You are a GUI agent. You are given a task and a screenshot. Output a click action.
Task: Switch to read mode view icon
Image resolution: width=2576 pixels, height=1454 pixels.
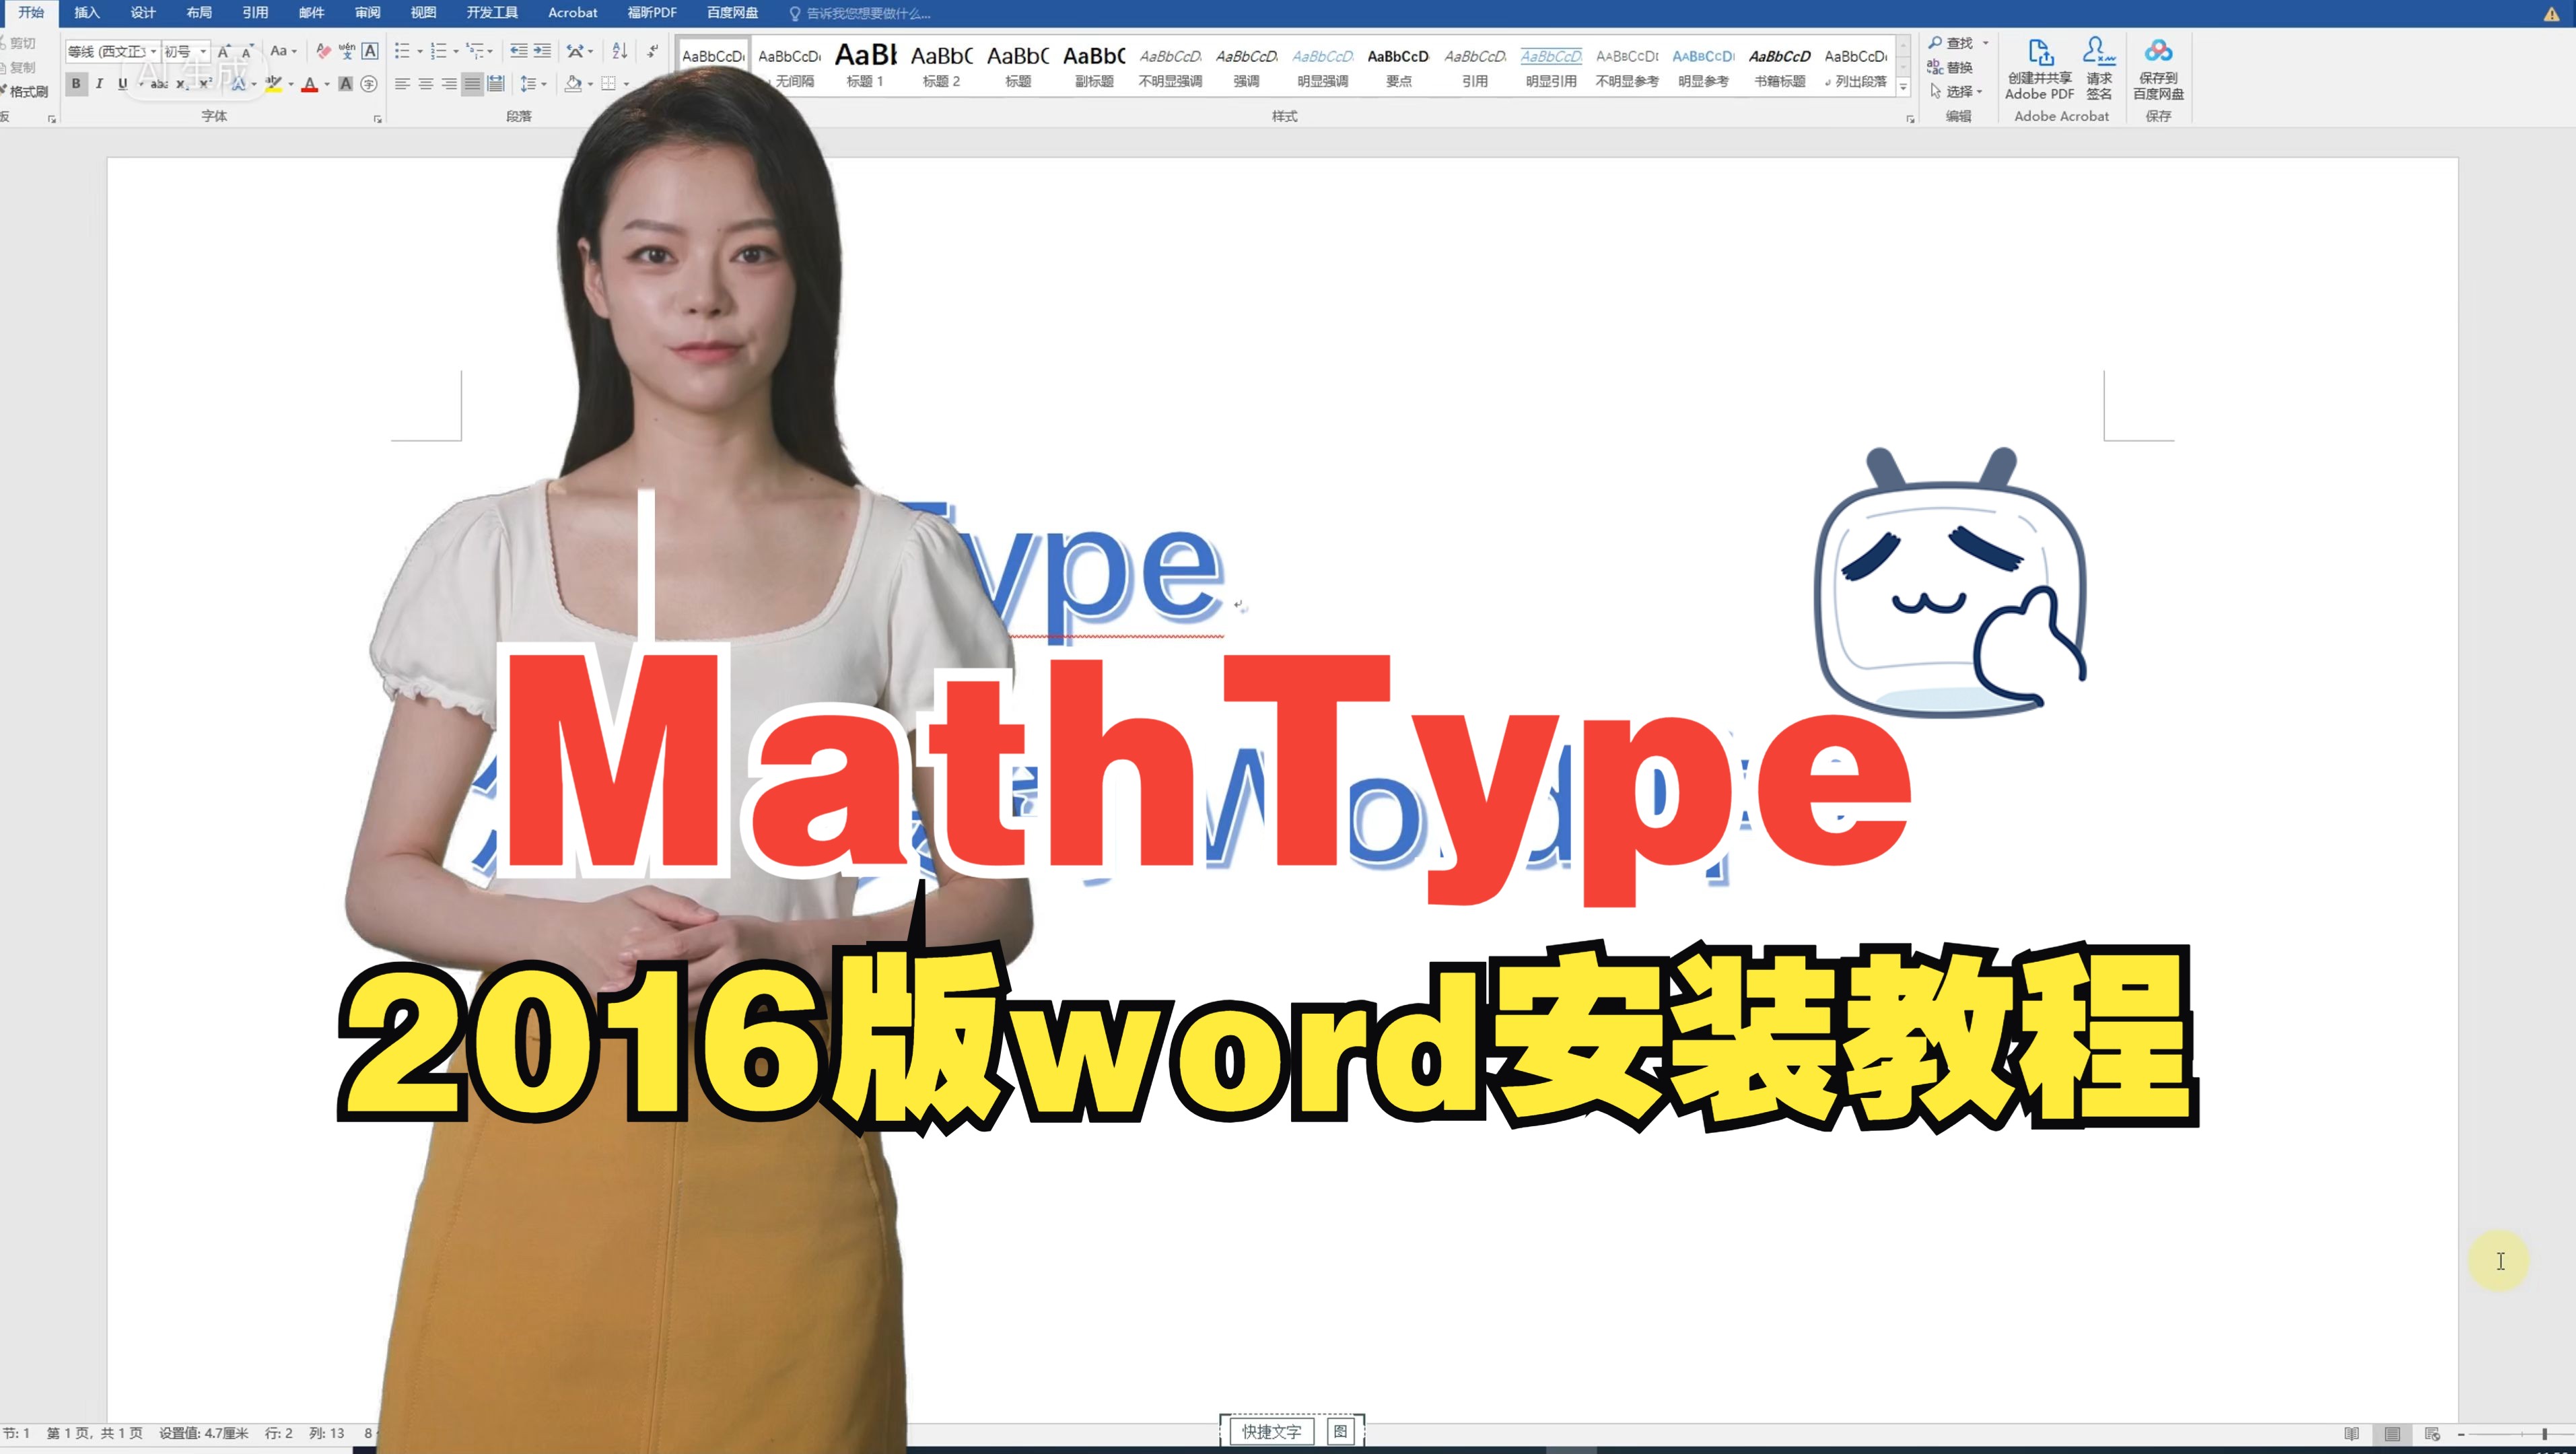tap(2352, 1434)
